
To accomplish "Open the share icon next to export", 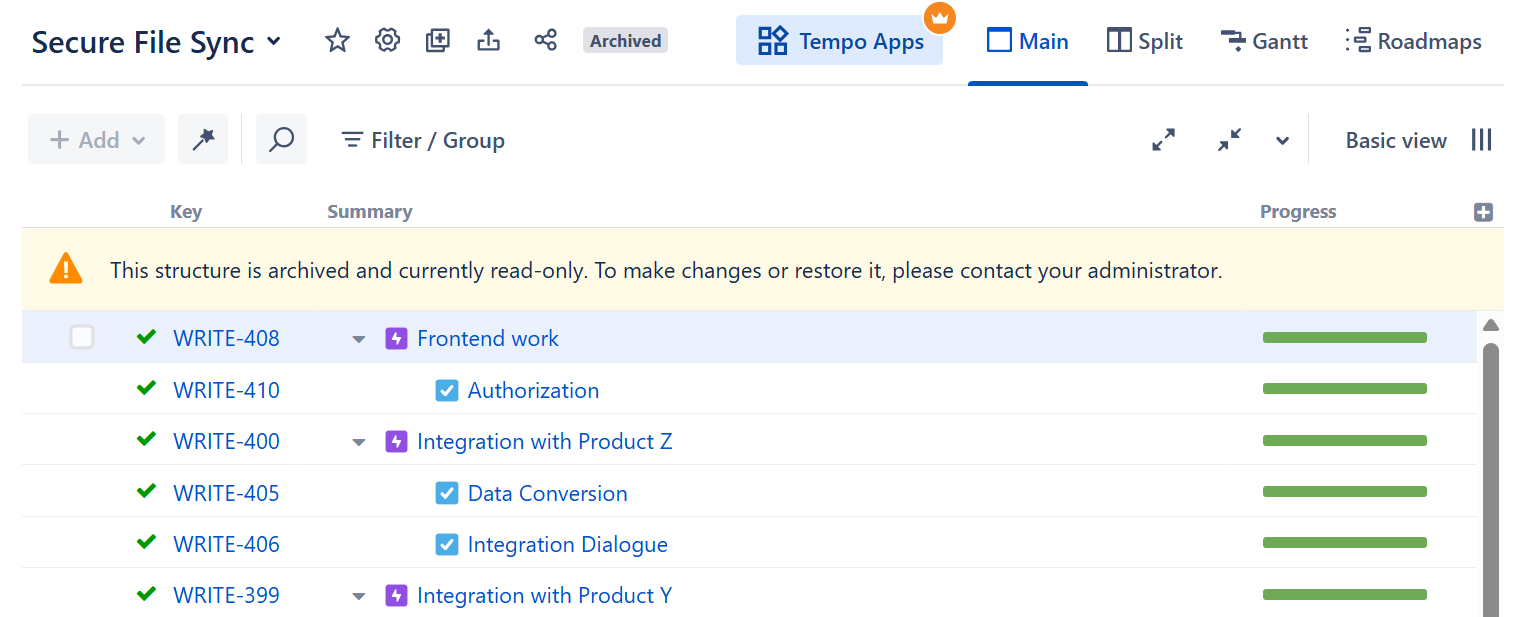I will (x=545, y=40).
